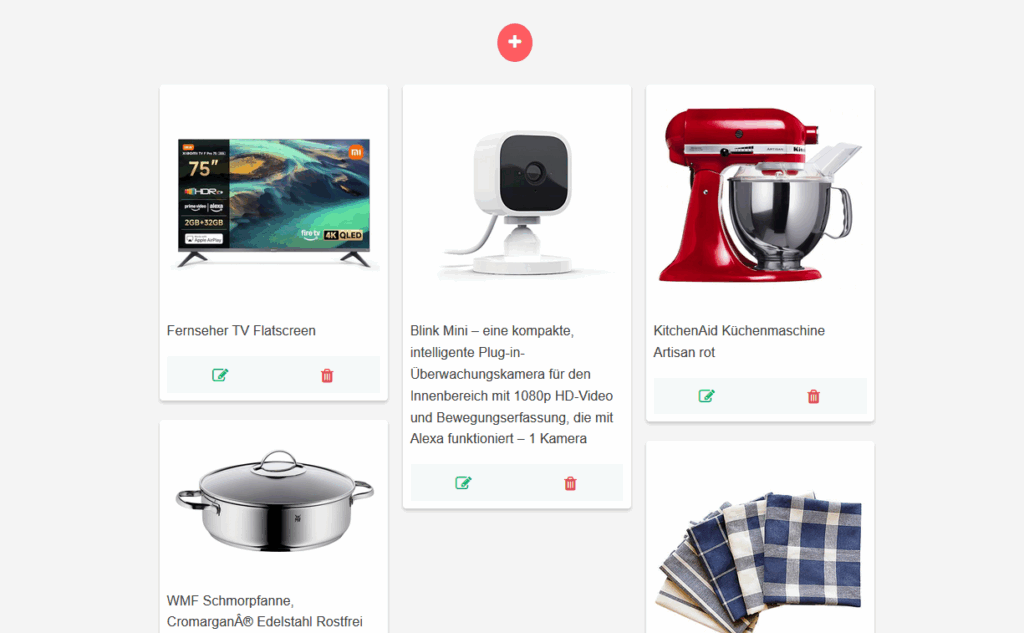Open the WMF Schmorpfanne pot image
1024x633 pixels.
coord(274,501)
